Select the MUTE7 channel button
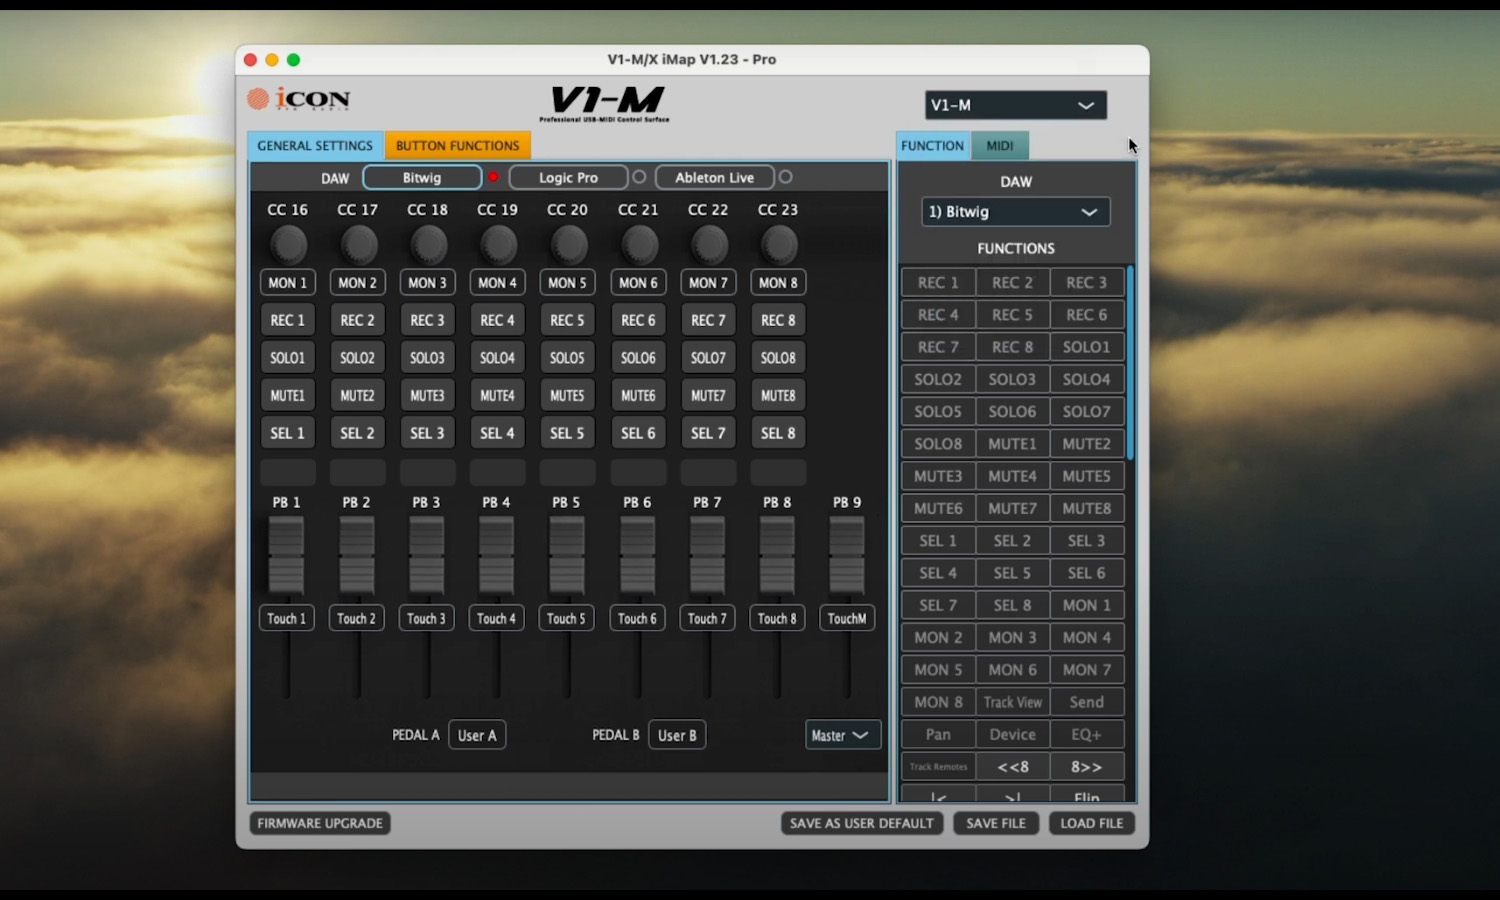The width and height of the screenshot is (1500, 900). pyautogui.click(x=708, y=396)
